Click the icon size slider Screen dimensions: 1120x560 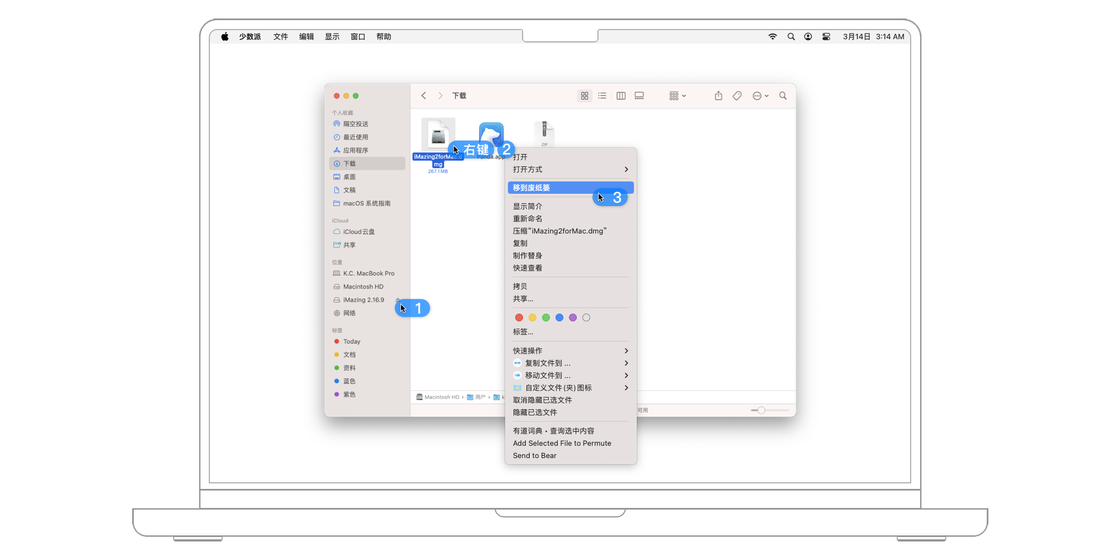click(770, 410)
